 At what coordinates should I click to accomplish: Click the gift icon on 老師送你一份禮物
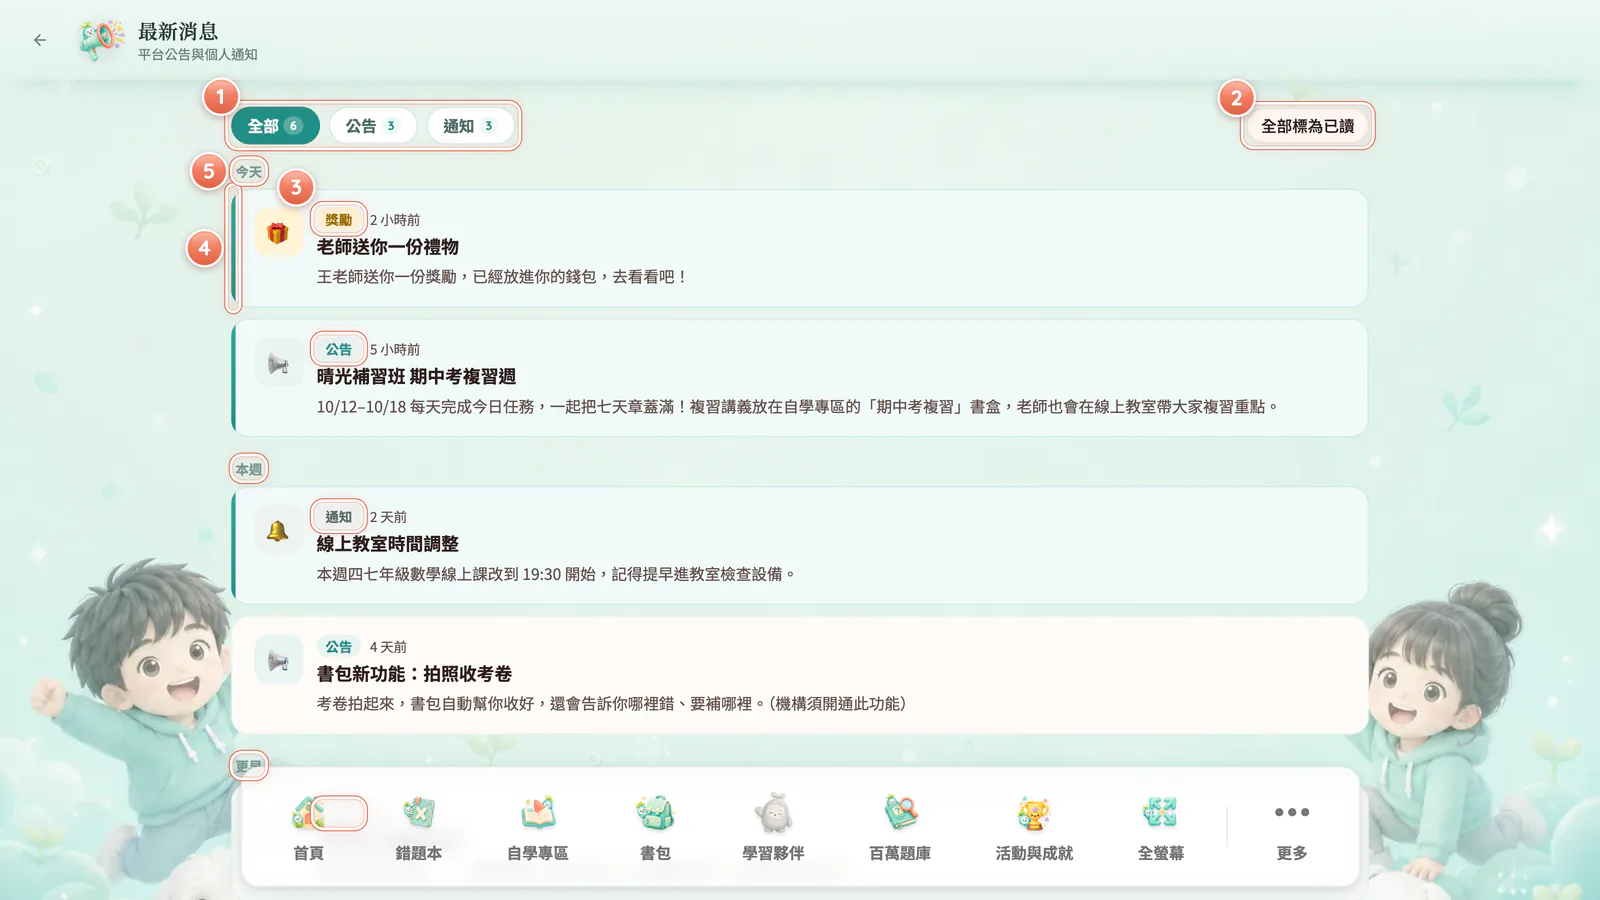tap(278, 233)
